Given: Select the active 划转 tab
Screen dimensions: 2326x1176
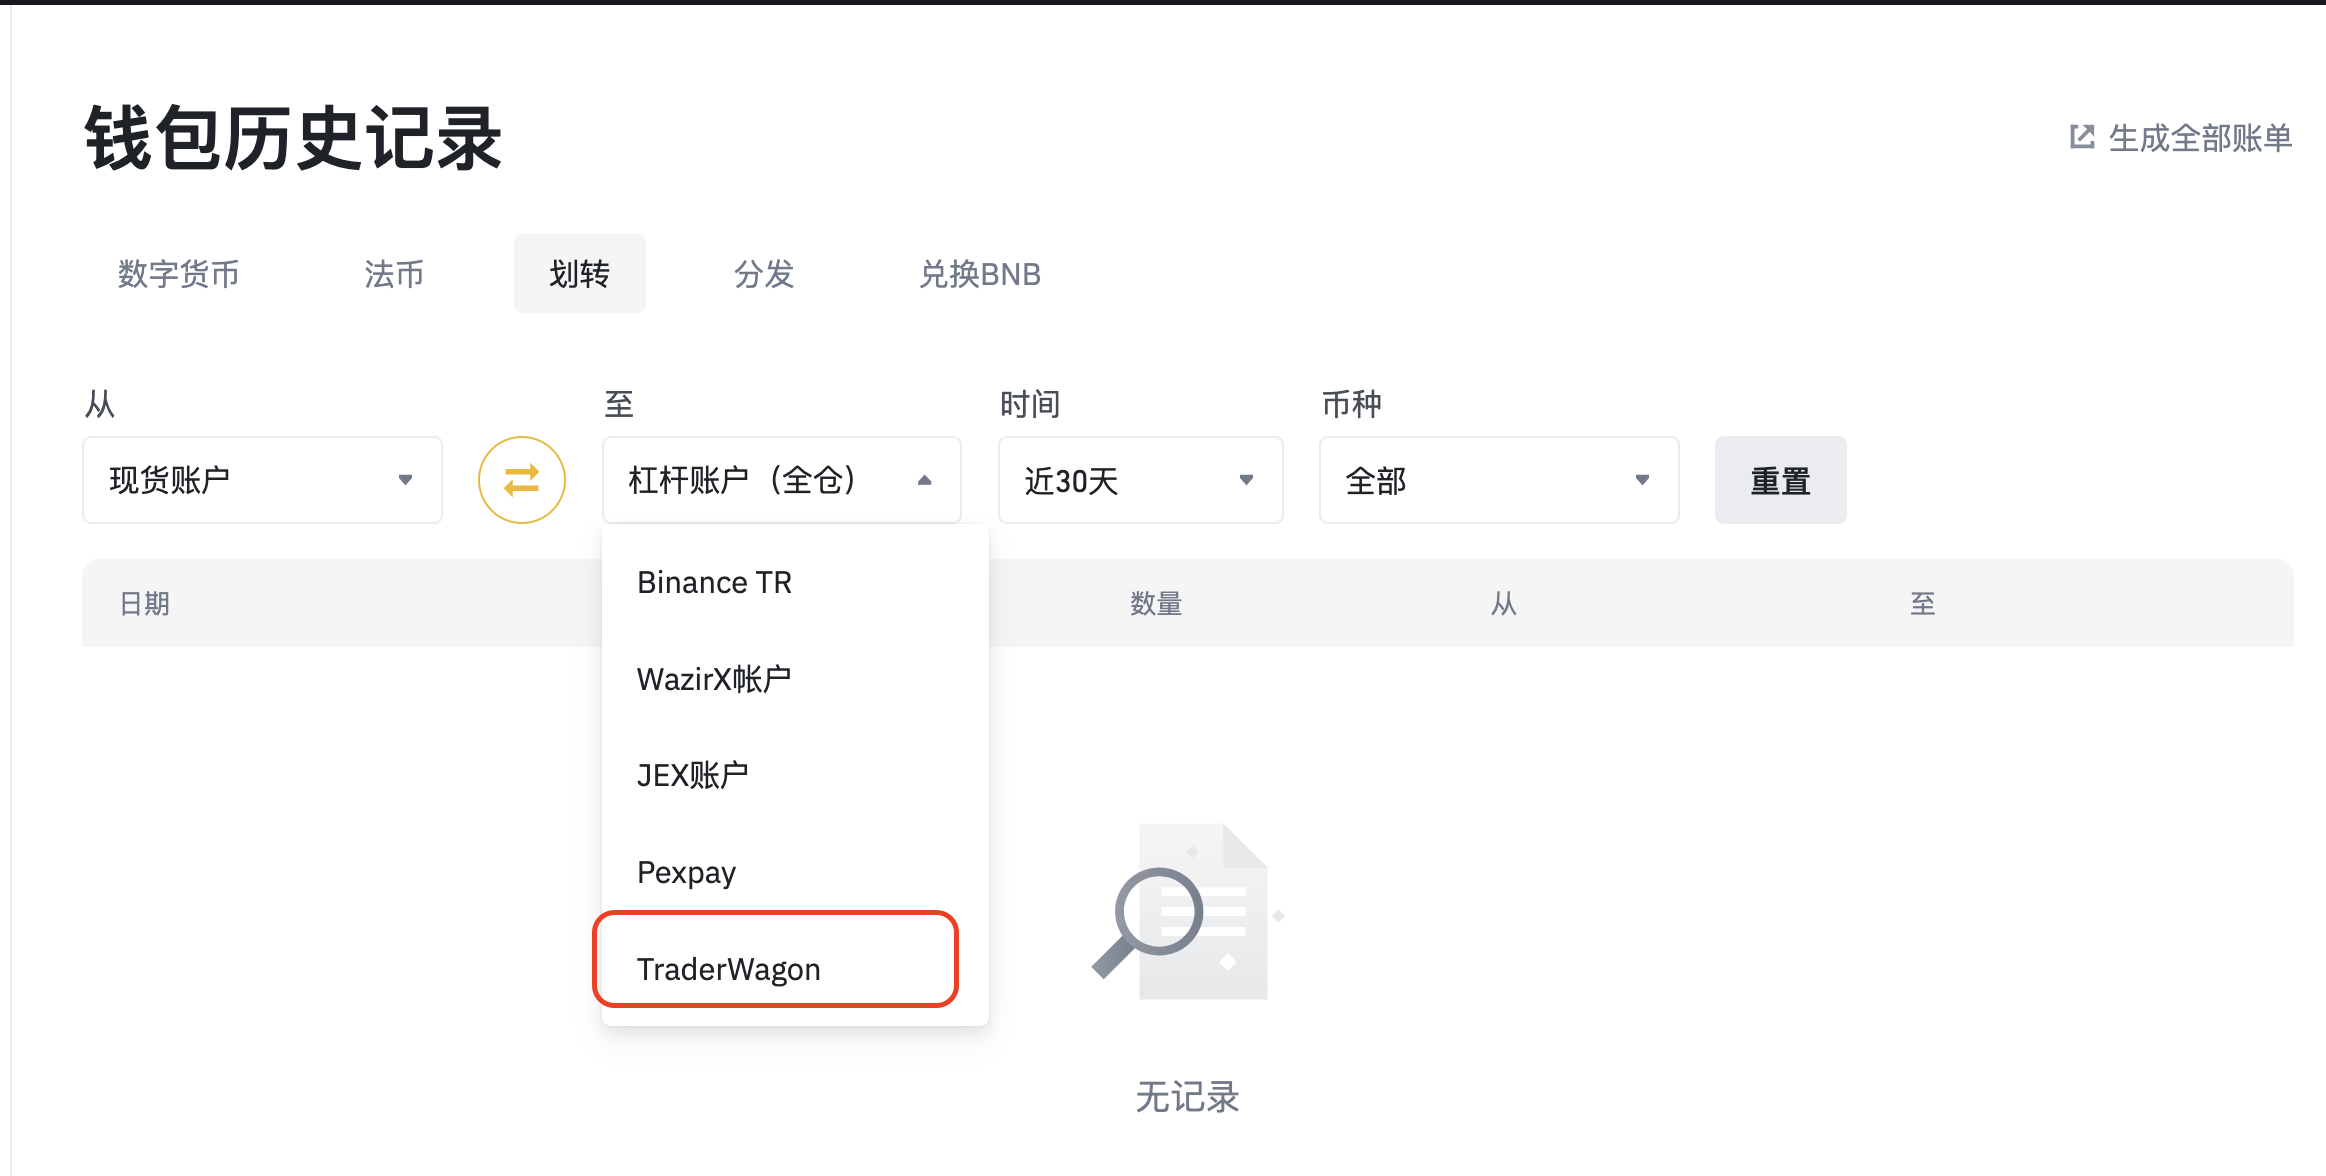Looking at the screenshot, I should tap(579, 274).
